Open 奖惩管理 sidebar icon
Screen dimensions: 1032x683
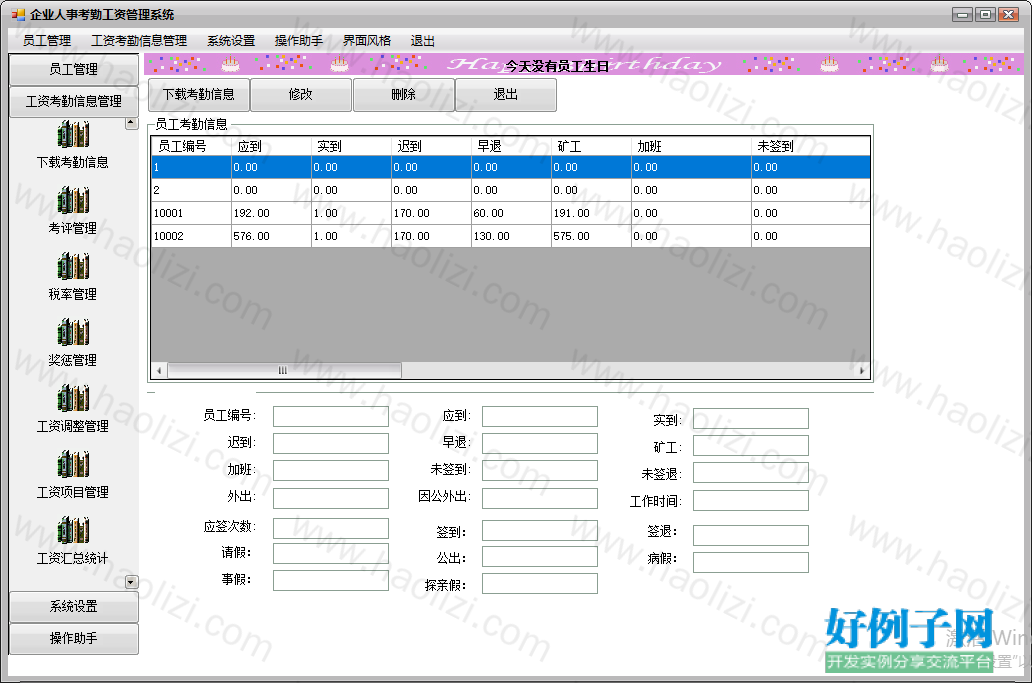(x=73, y=332)
